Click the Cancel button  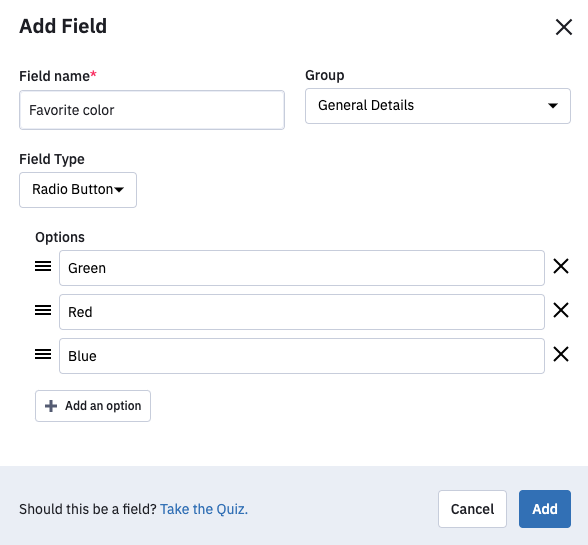pos(472,509)
